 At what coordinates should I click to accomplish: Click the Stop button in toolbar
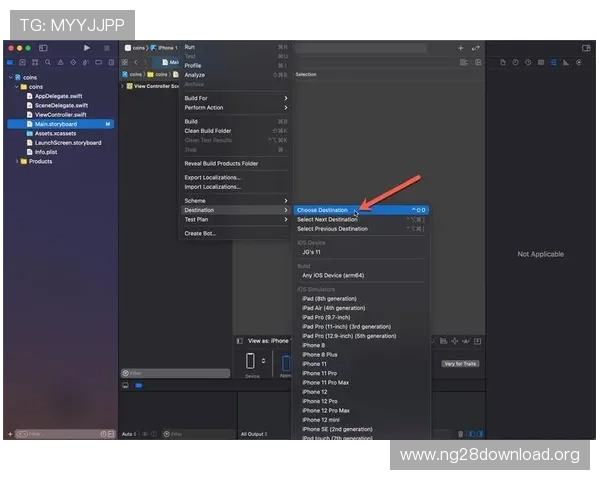pos(104,47)
